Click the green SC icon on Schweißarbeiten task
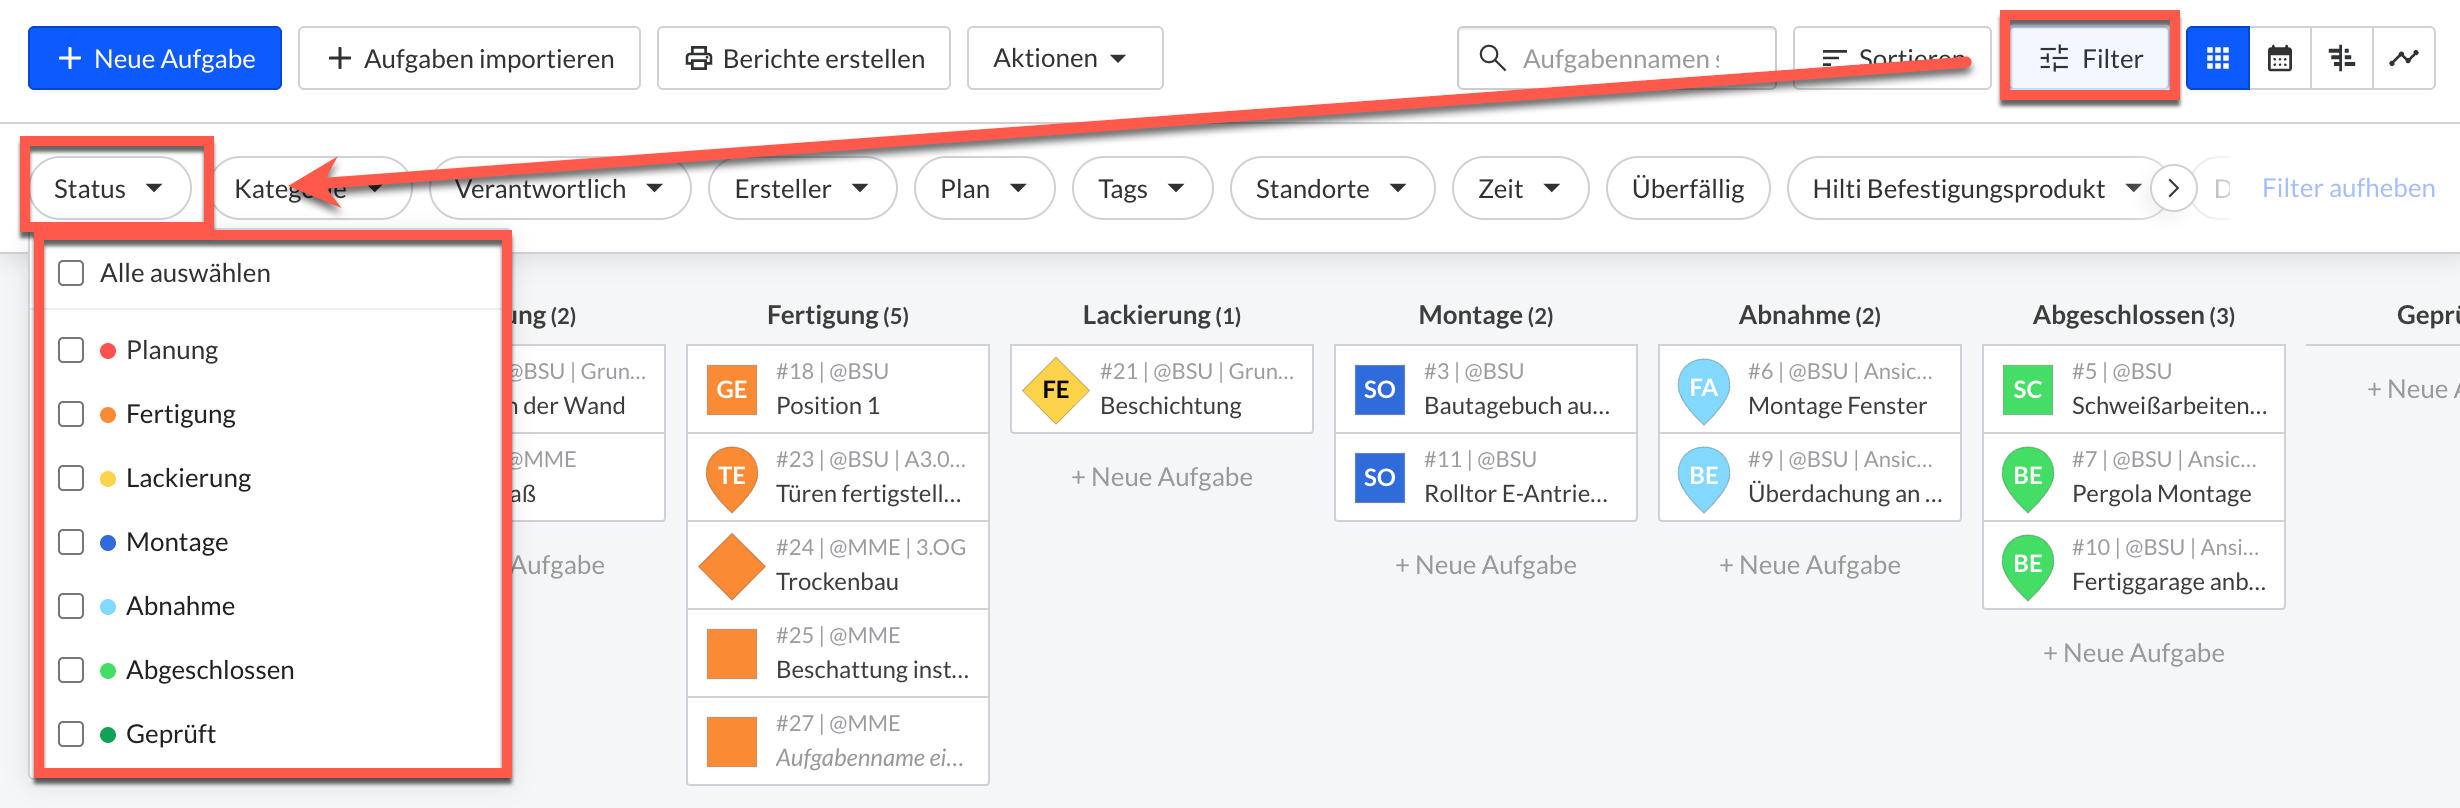The height and width of the screenshot is (808, 2460). (2027, 389)
